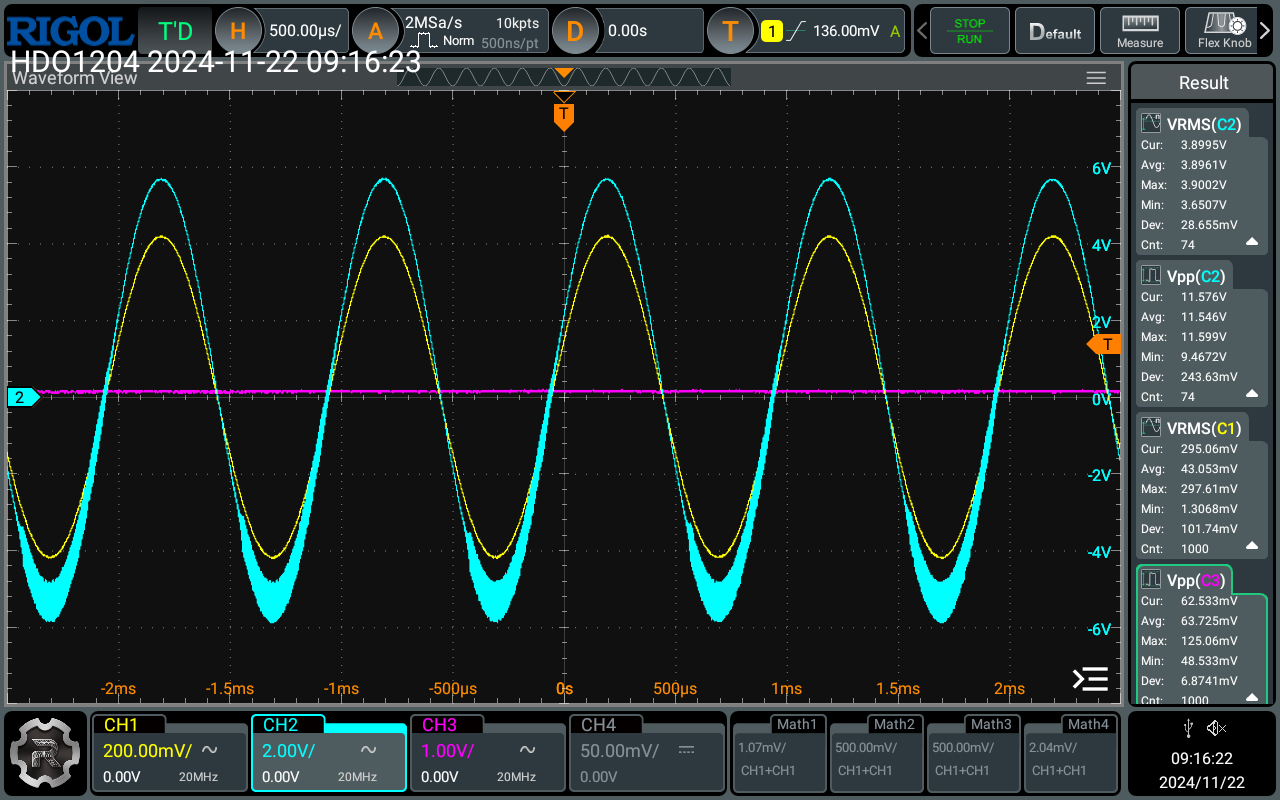
Task: Click the T'D trigger status indicator
Action: point(175,31)
